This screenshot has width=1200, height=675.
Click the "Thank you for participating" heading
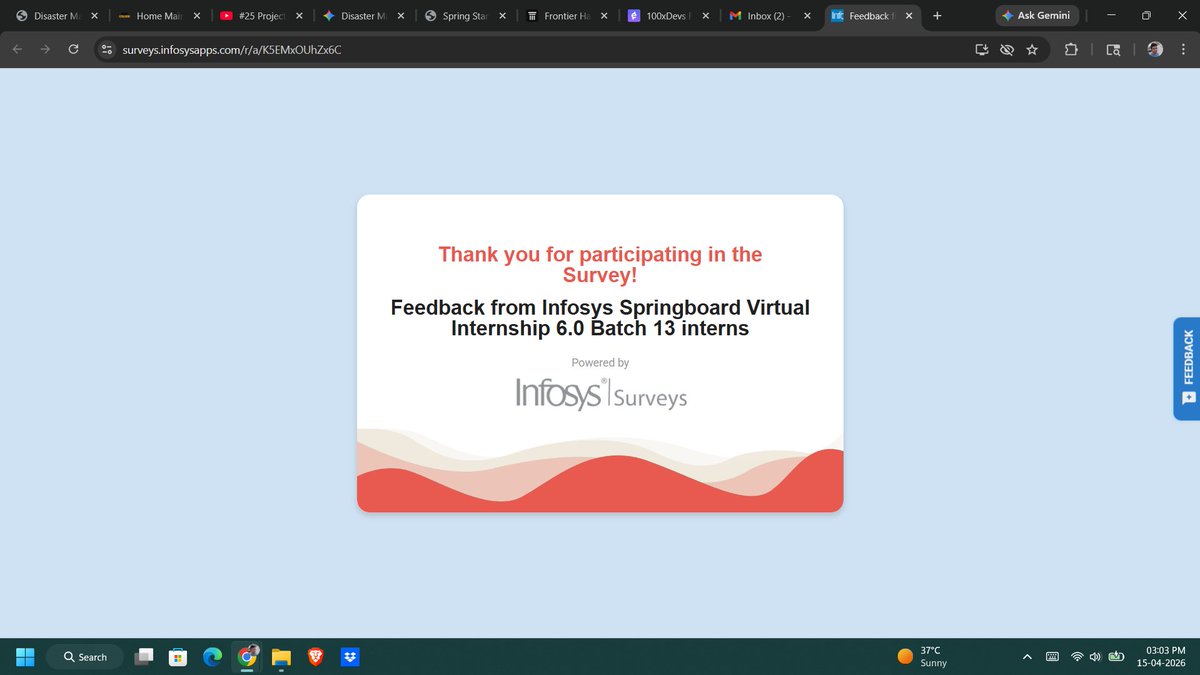point(600,265)
